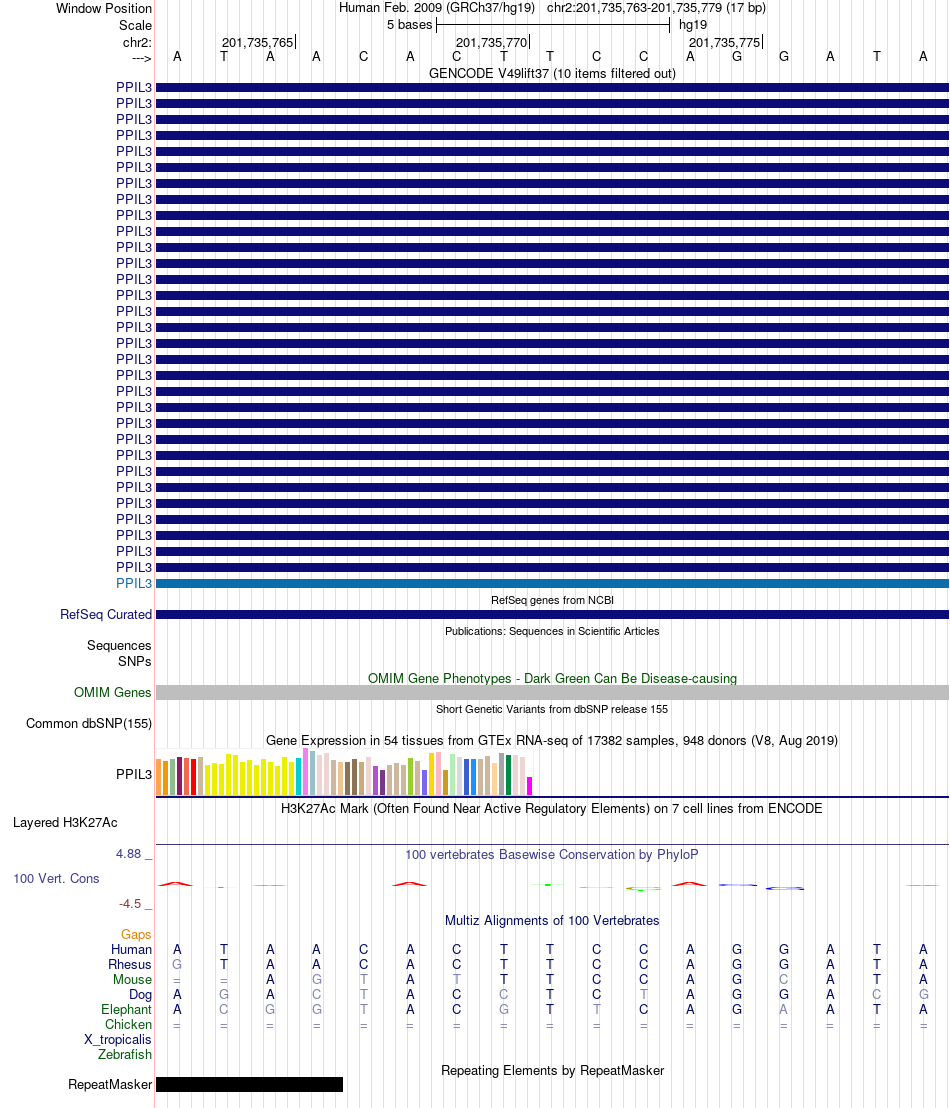
Task: Click the 'Mouse' species row label
Action: tap(132, 979)
